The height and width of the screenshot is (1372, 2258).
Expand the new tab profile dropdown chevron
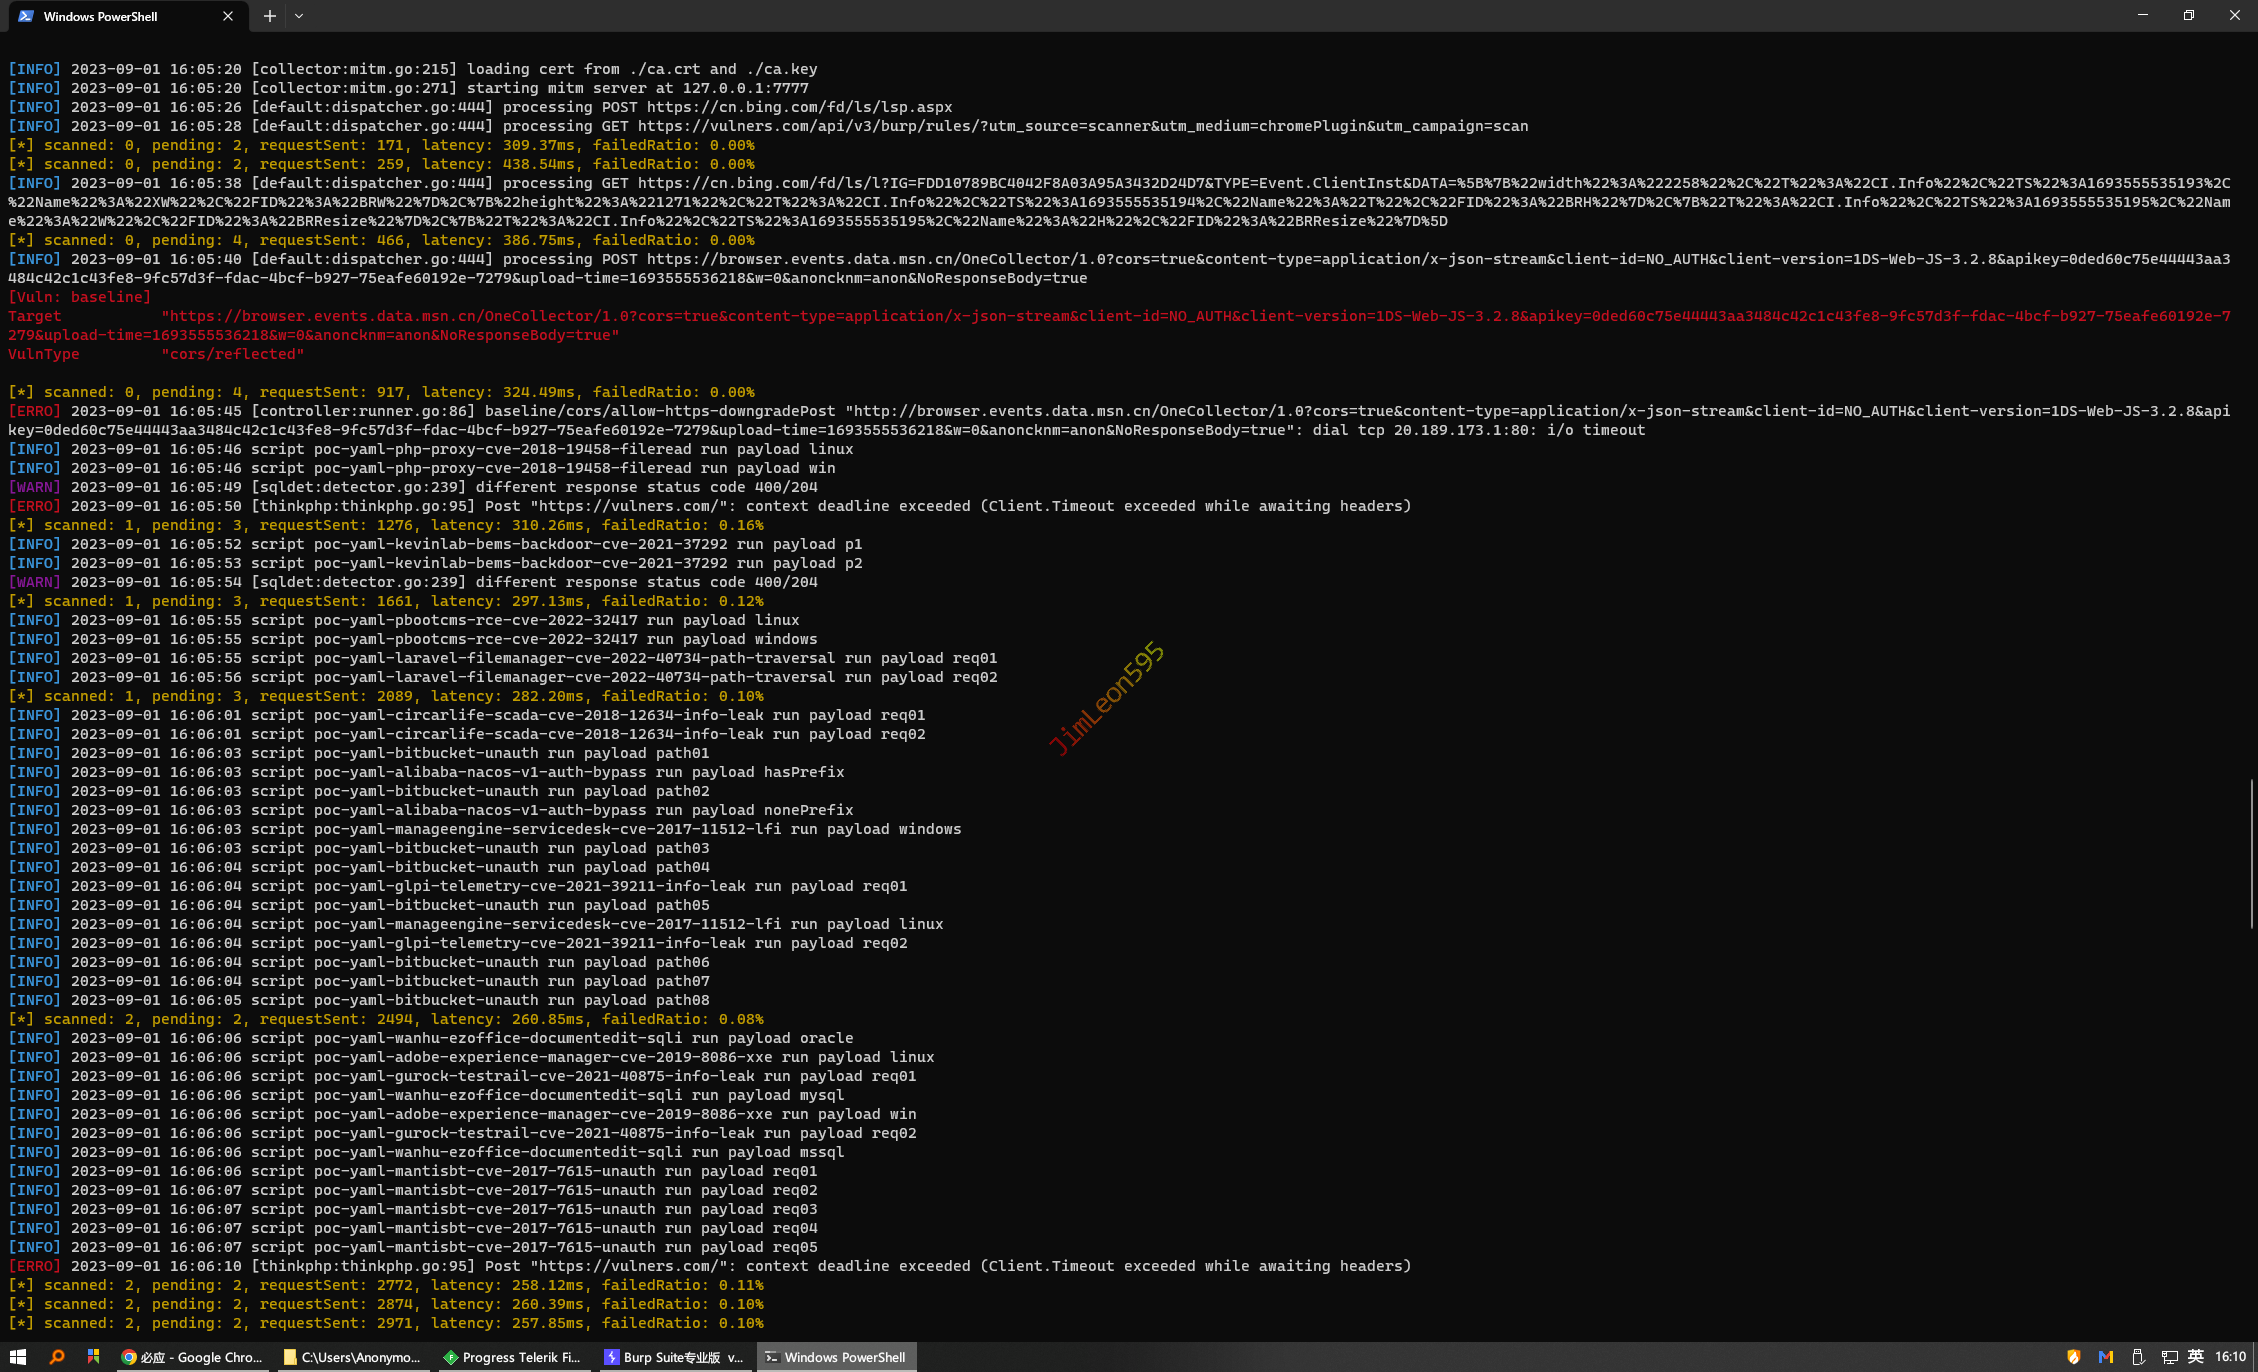[x=299, y=16]
